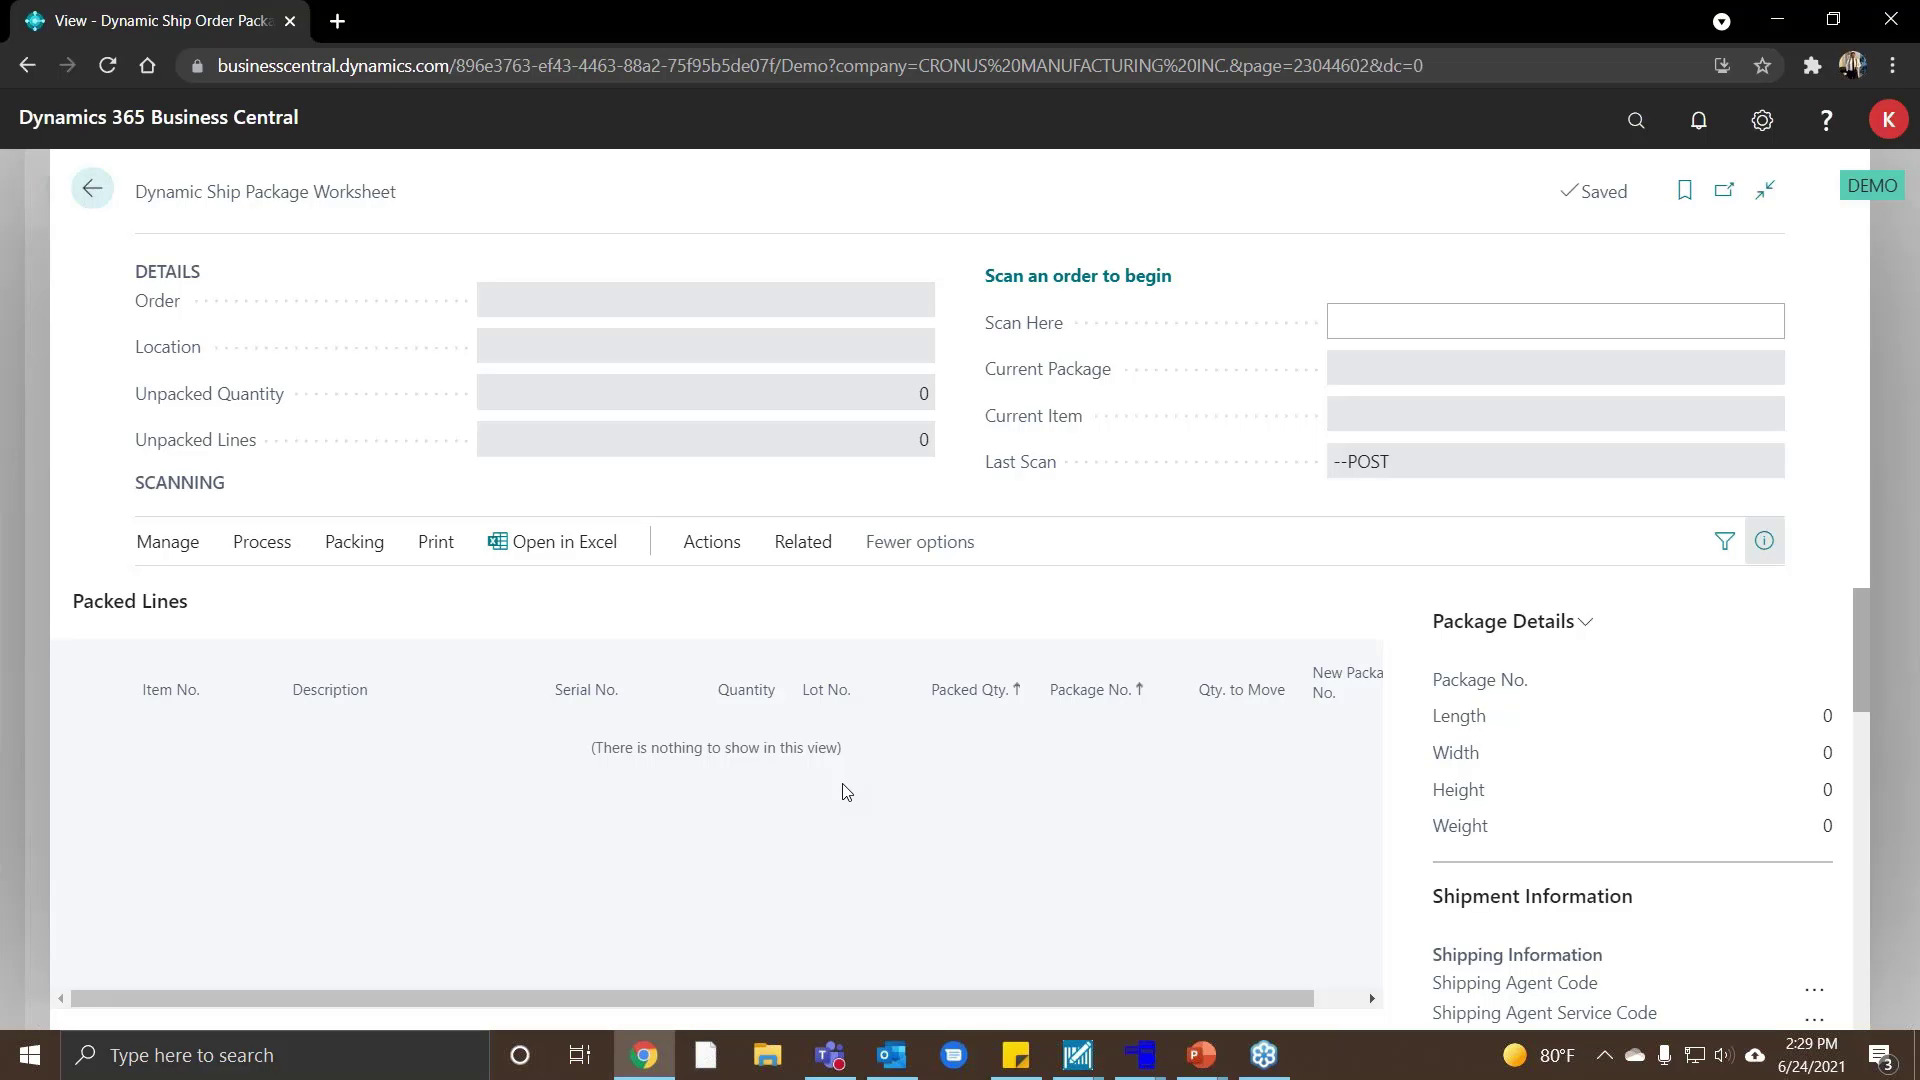Screen dimensions: 1920x1080
Task: Collapse the page from focus mode
Action: point(1764,190)
